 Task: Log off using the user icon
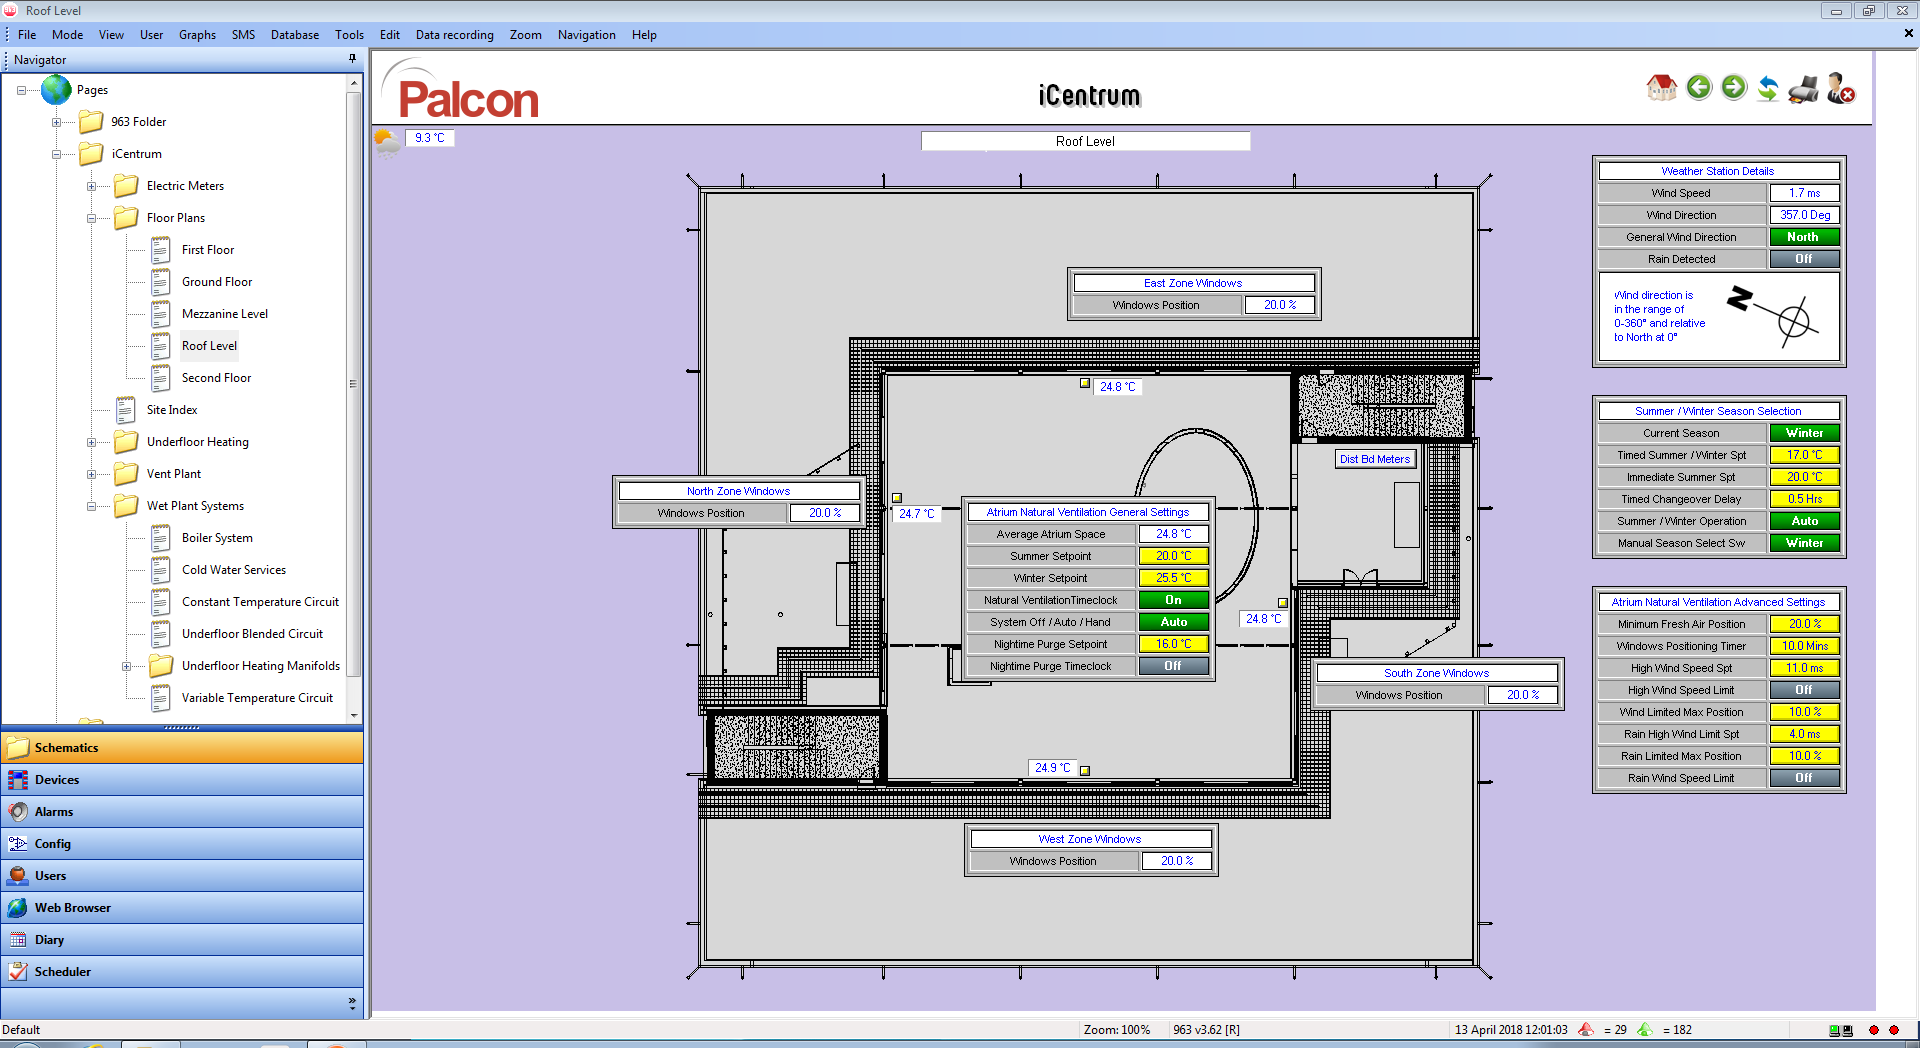coord(1840,89)
